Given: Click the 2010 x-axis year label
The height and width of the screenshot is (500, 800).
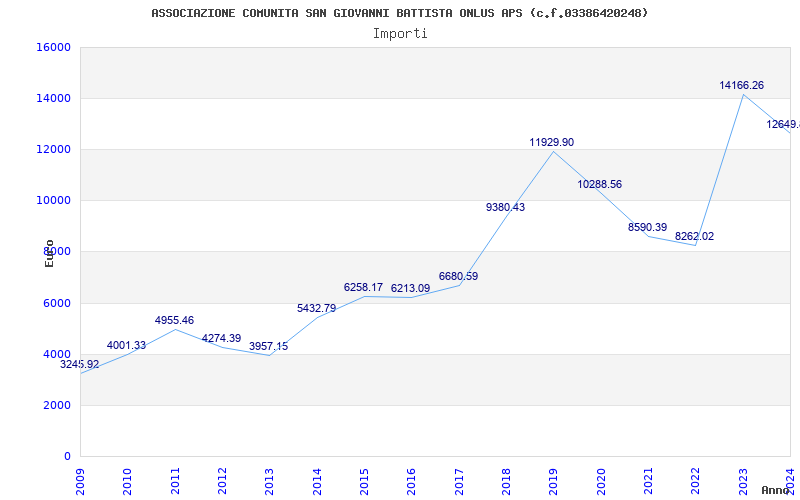Looking at the screenshot, I should point(128,482).
